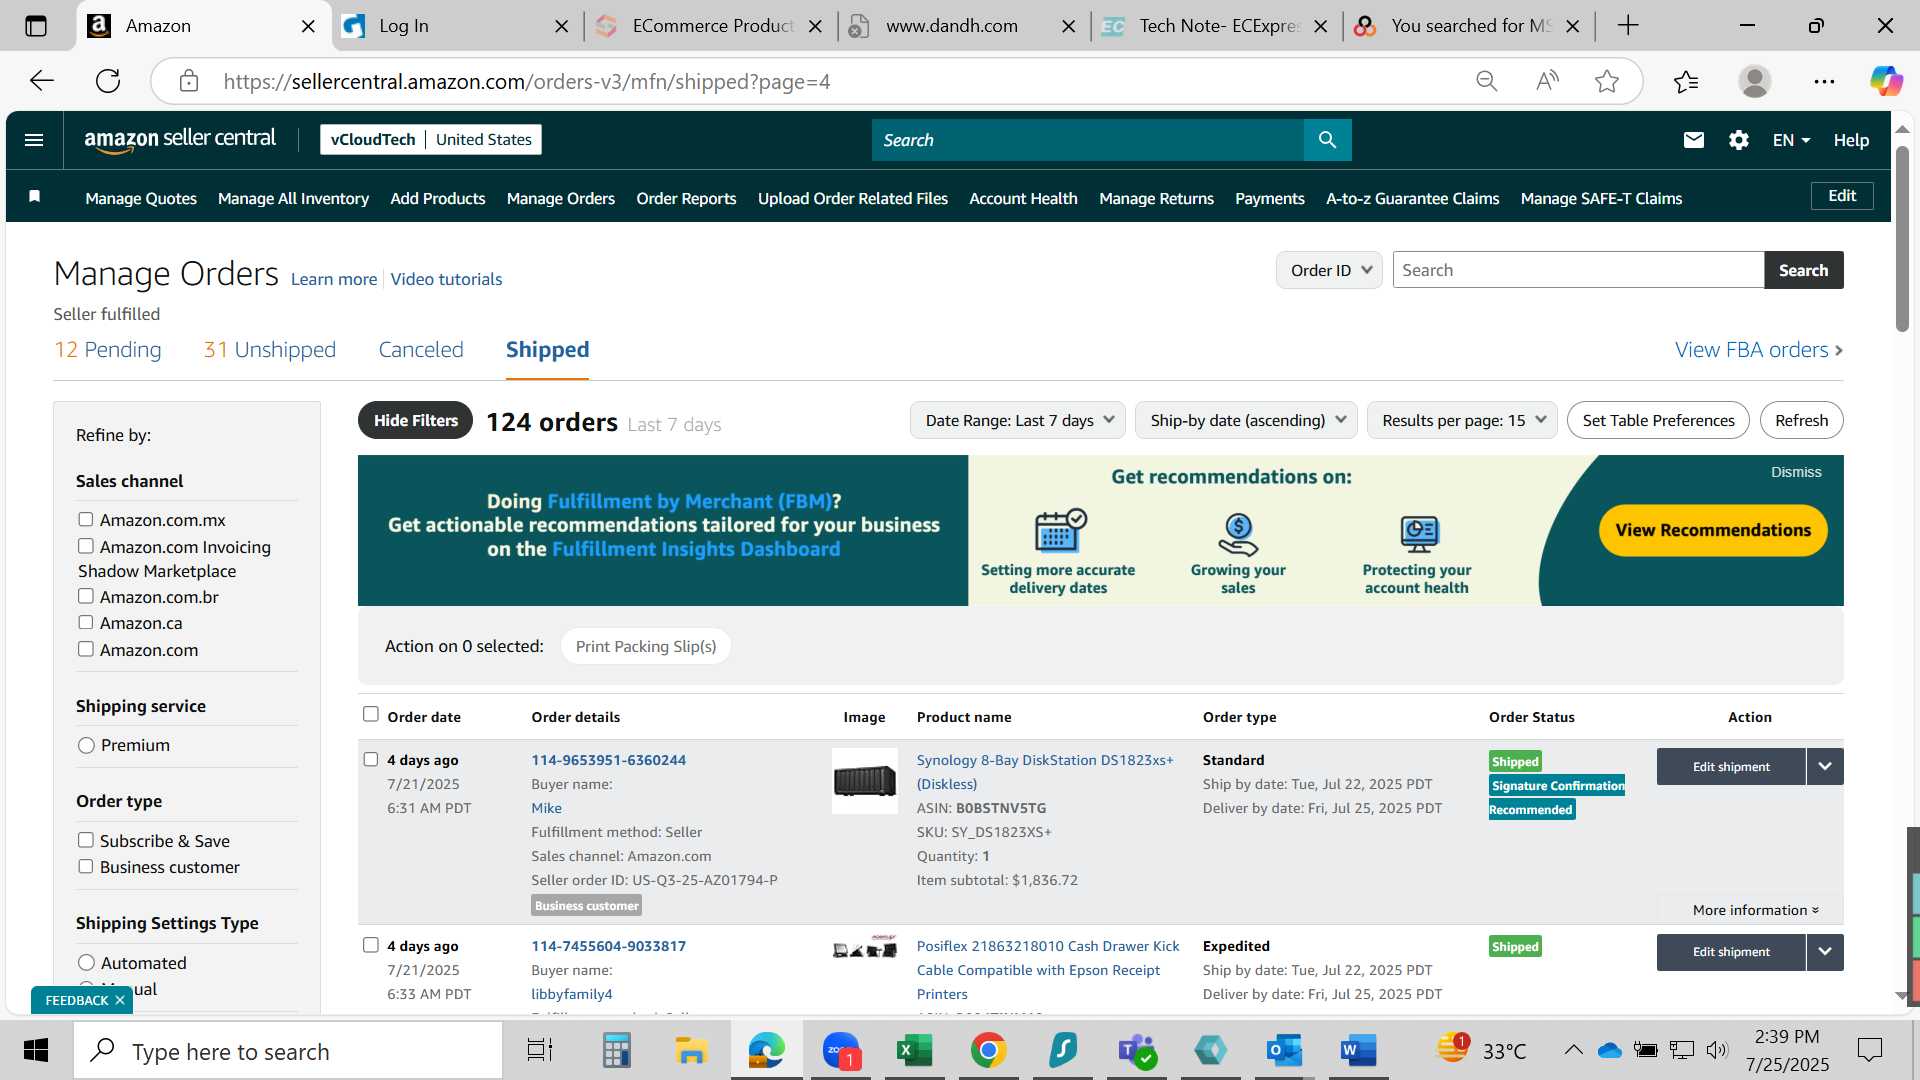Click the yellow View Recommendations button
This screenshot has height=1080, width=1920.
(x=1713, y=530)
